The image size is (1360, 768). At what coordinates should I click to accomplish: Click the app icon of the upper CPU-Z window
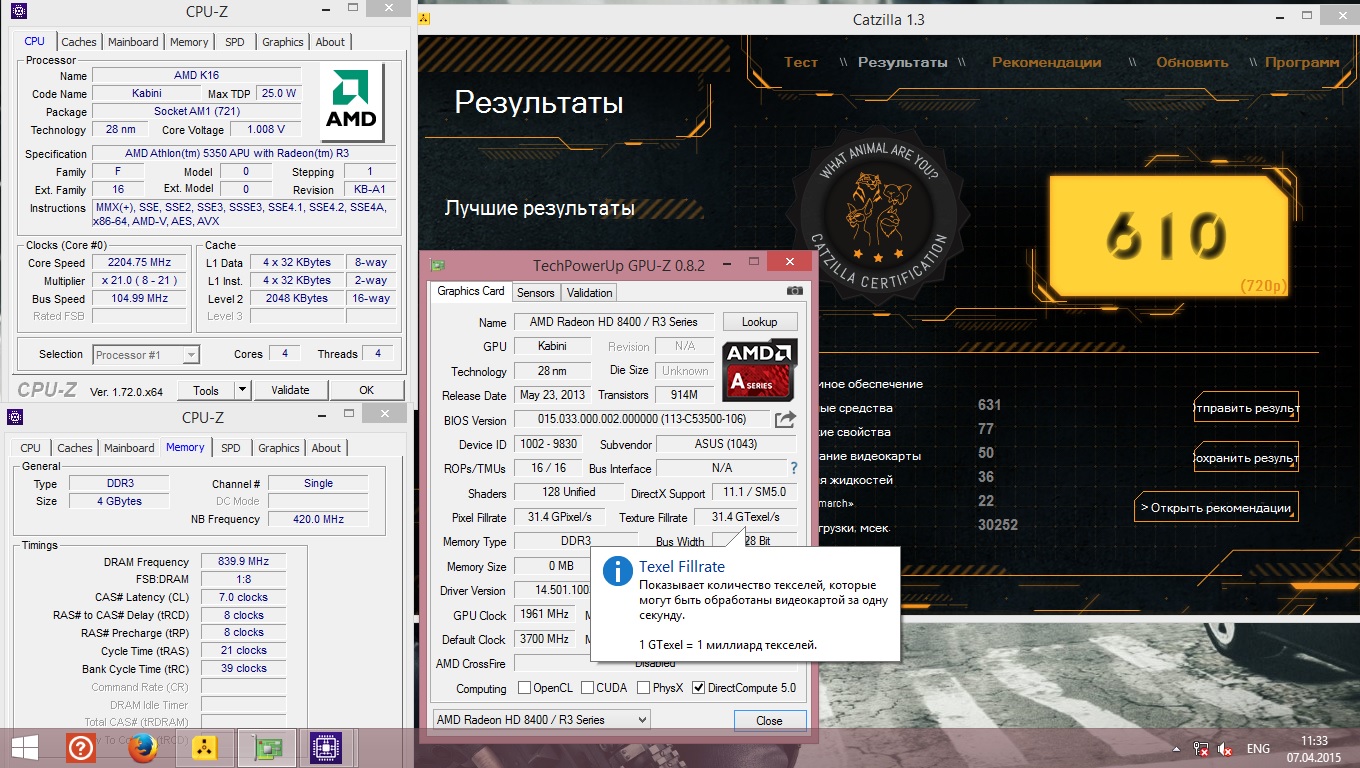pos(19,12)
